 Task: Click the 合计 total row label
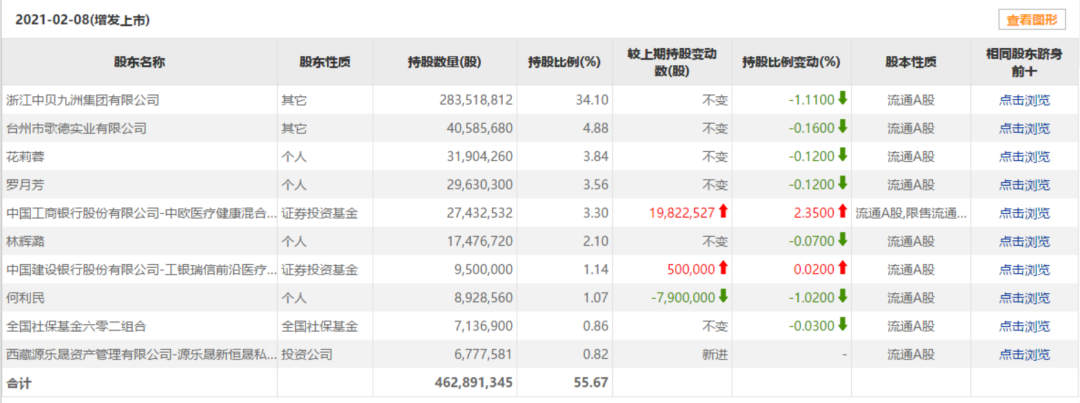(x=19, y=382)
